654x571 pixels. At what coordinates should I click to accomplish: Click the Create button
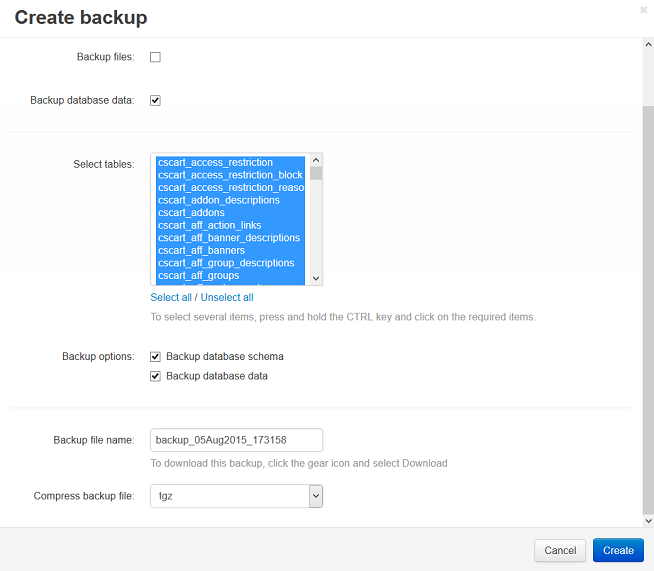pos(618,550)
